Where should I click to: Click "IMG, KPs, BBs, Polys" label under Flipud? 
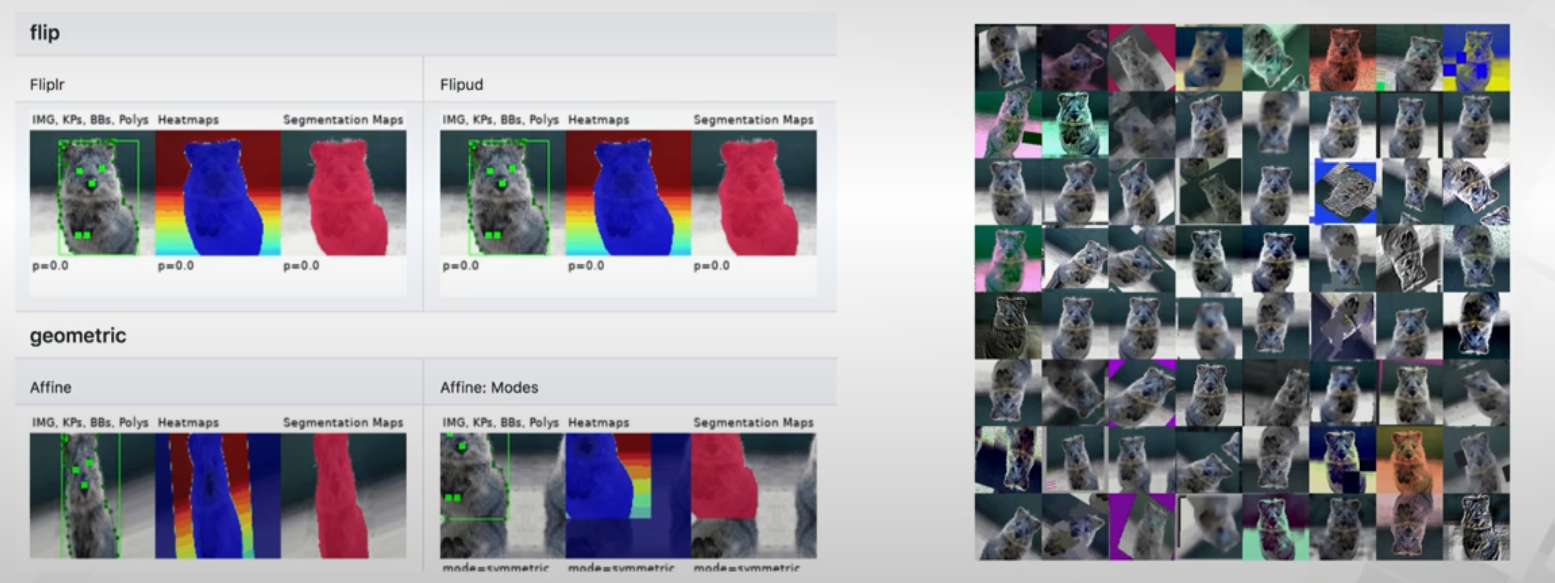click(x=501, y=120)
